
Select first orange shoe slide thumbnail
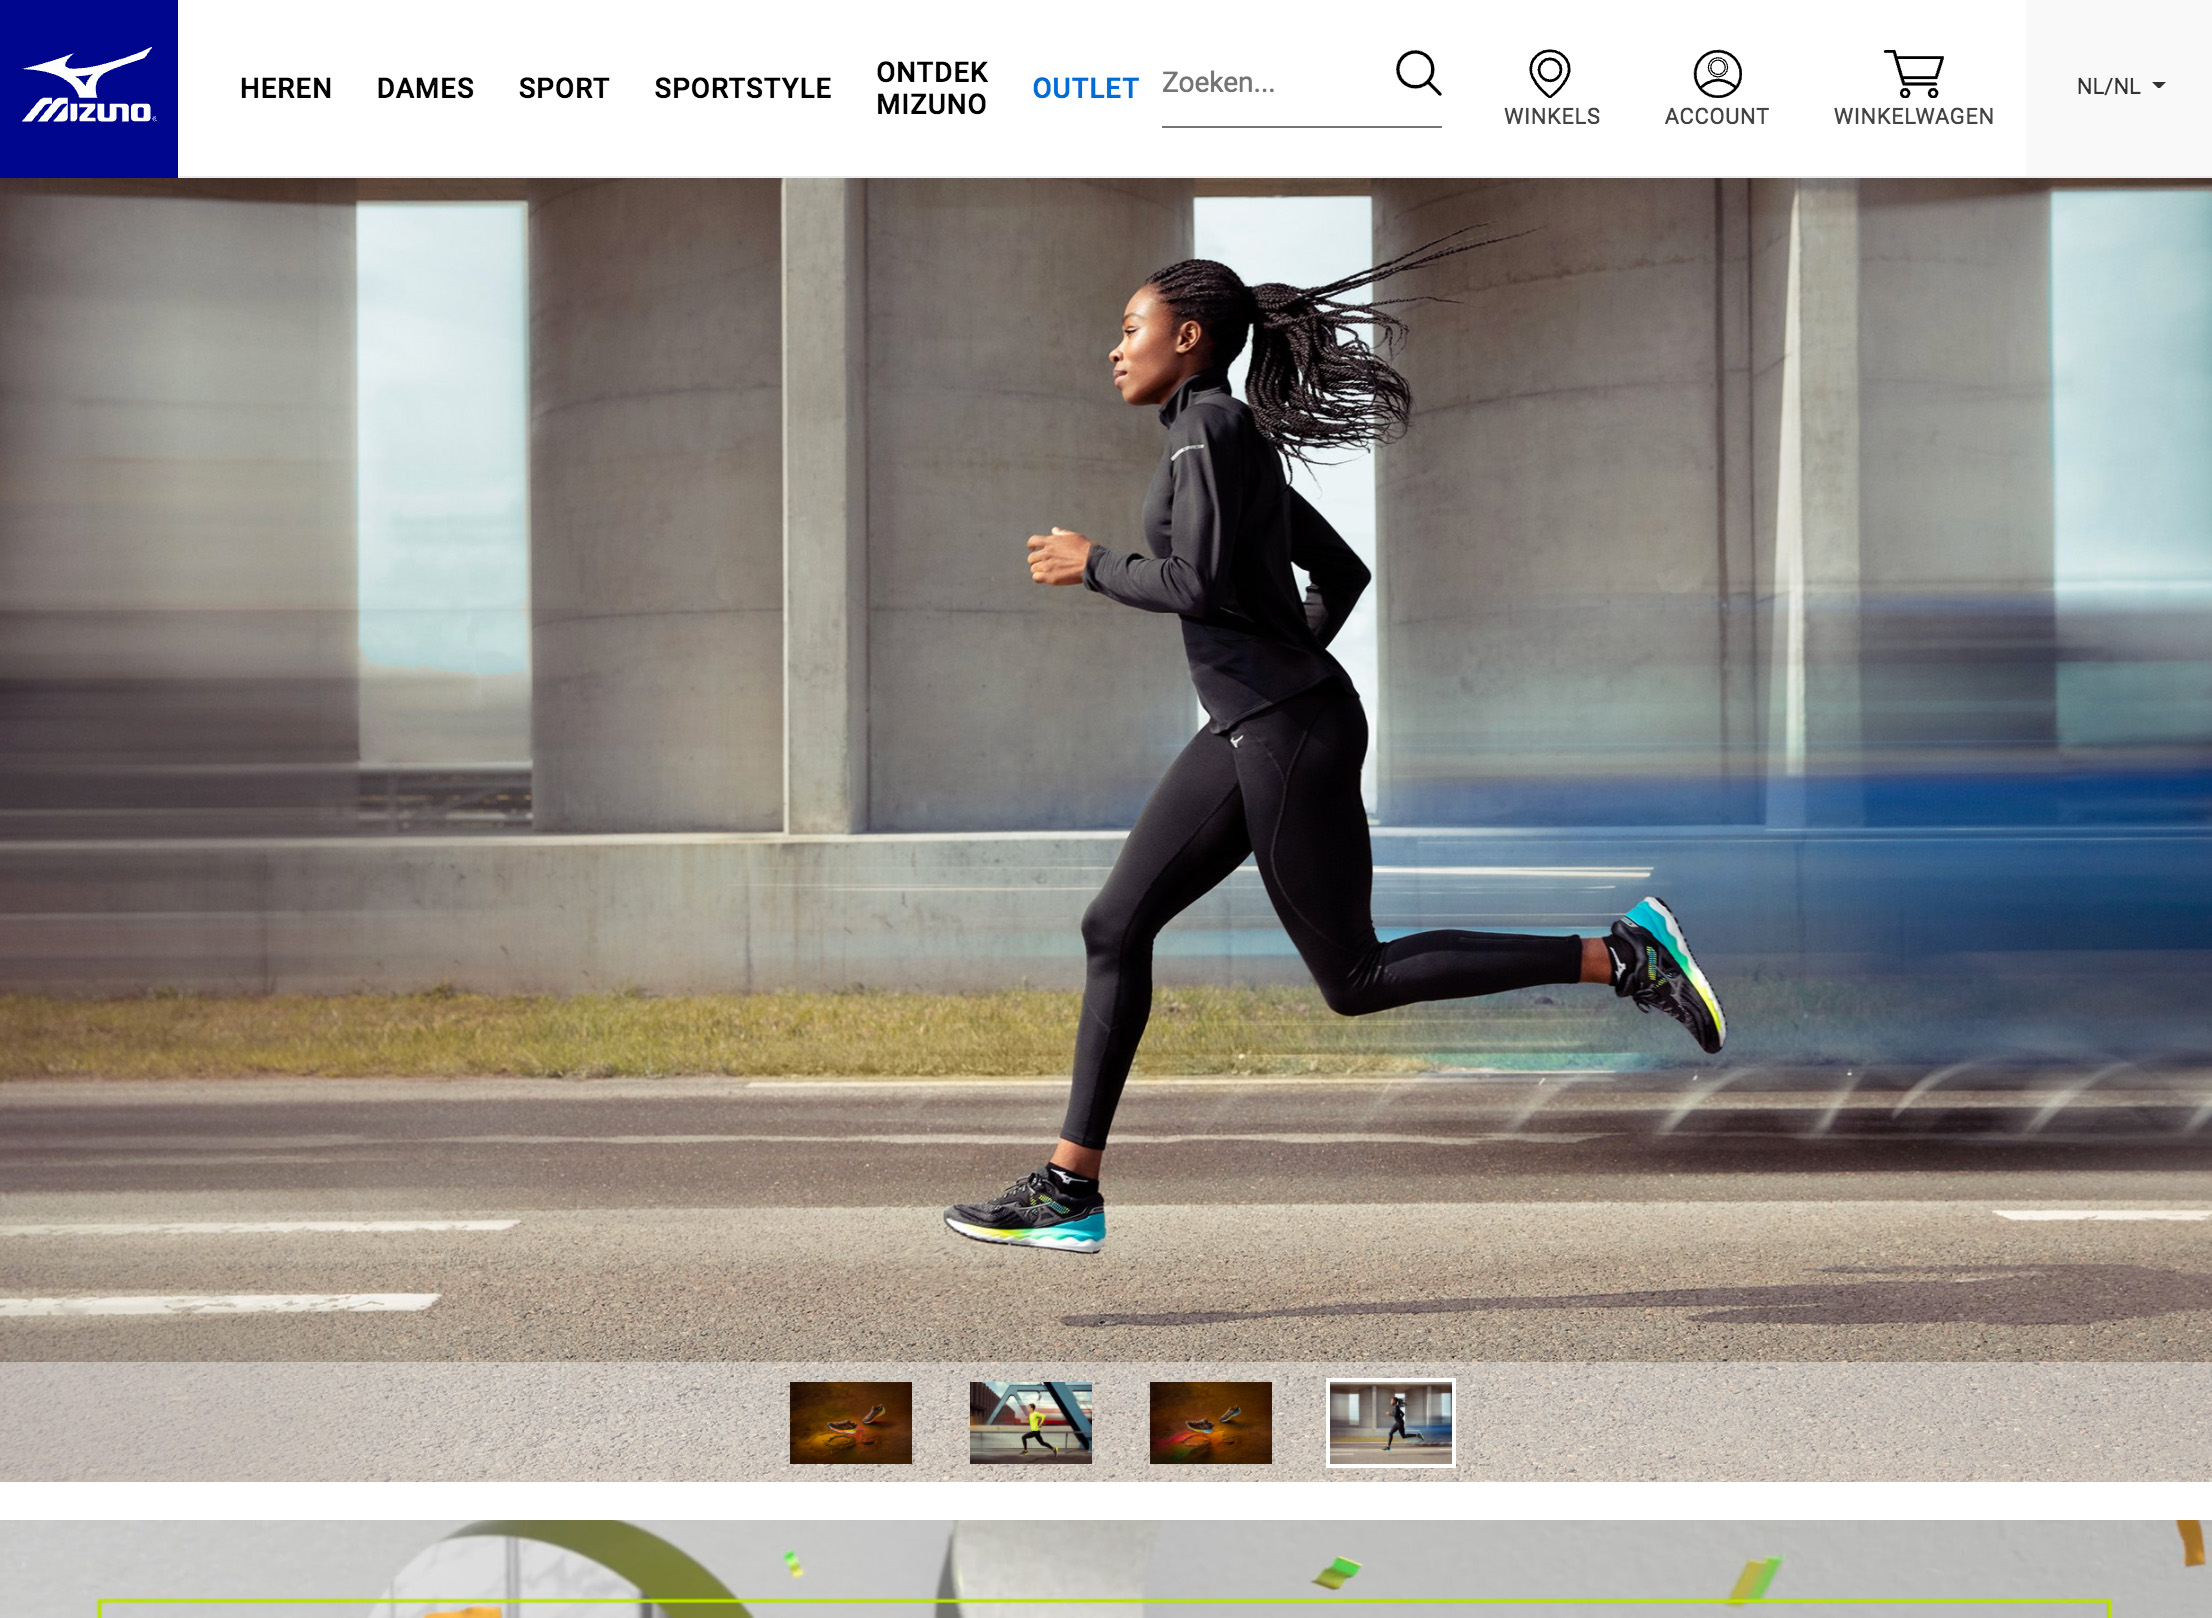(850, 1422)
